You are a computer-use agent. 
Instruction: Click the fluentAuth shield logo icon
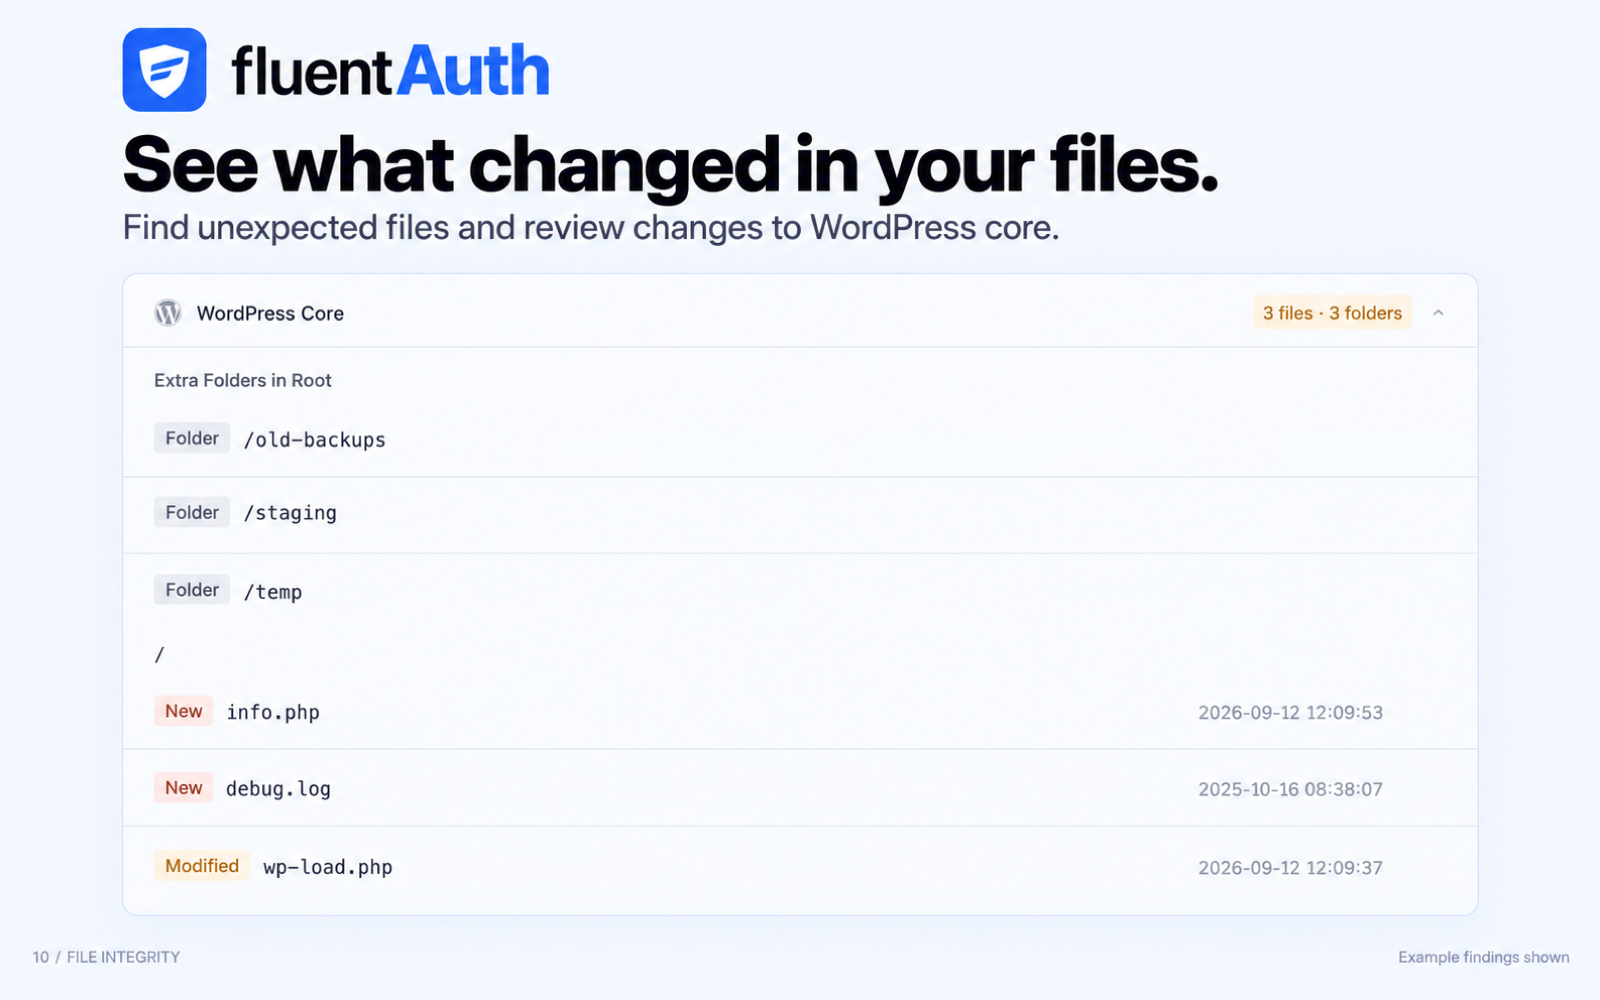tap(165, 70)
